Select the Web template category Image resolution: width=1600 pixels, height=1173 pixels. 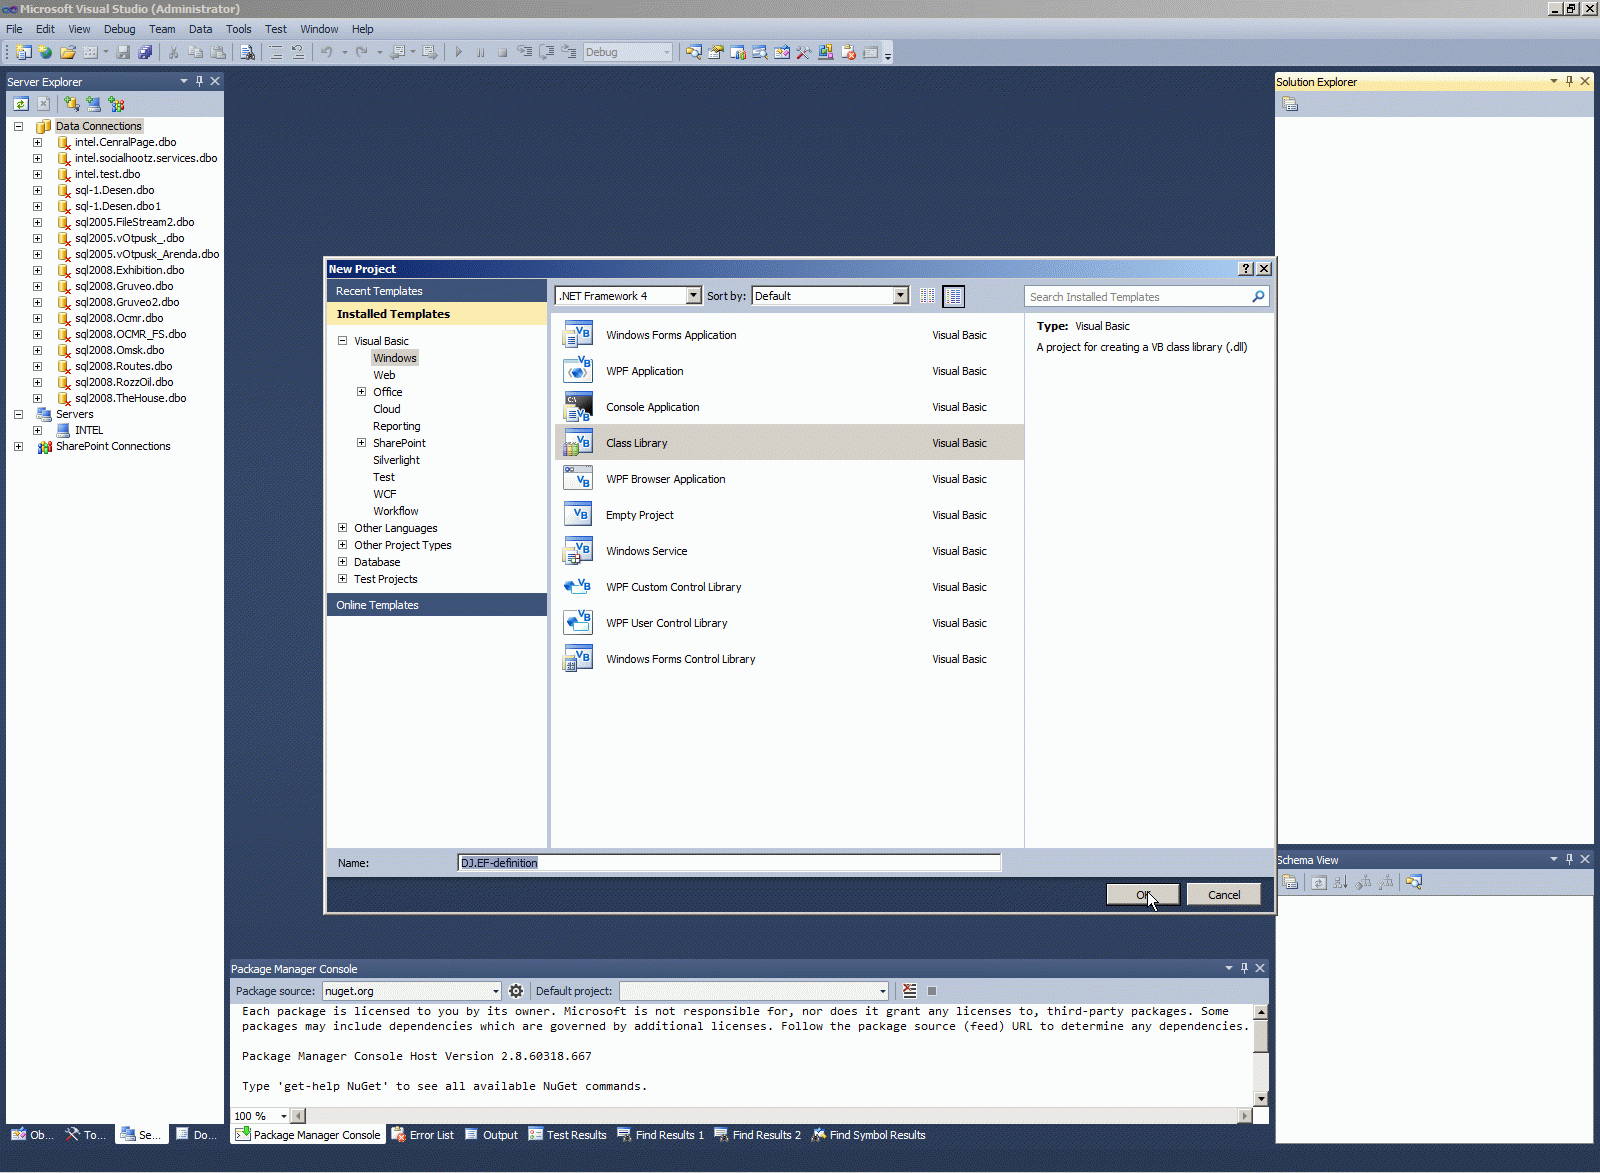pos(384,375)
